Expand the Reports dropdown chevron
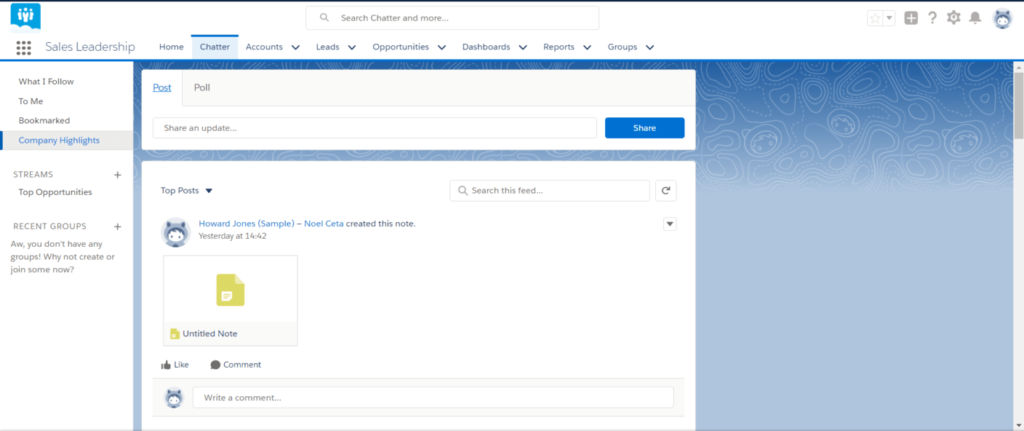Image resolution: width=1024 pixels, height=431 pixels. click(x=587, y=47)
